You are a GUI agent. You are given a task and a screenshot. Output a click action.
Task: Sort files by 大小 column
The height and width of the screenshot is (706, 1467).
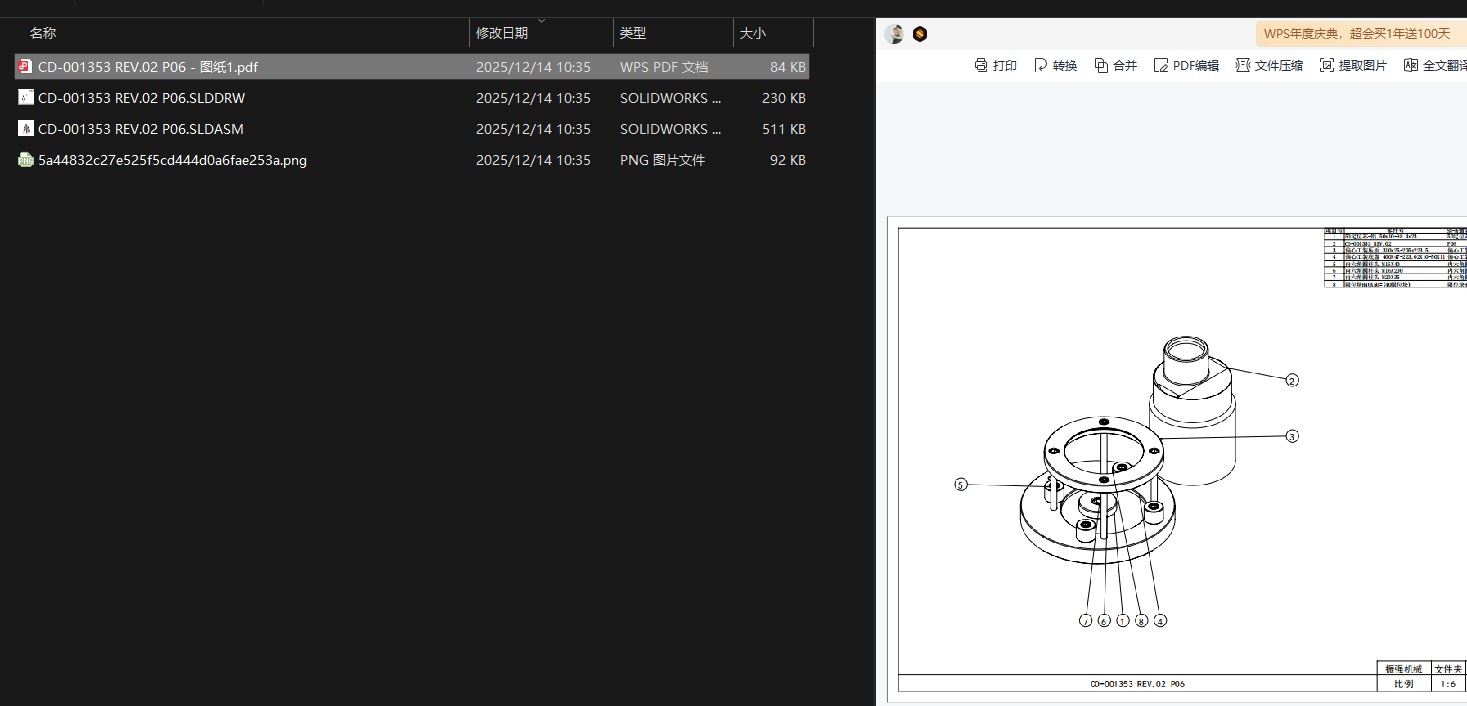point(752,33)
